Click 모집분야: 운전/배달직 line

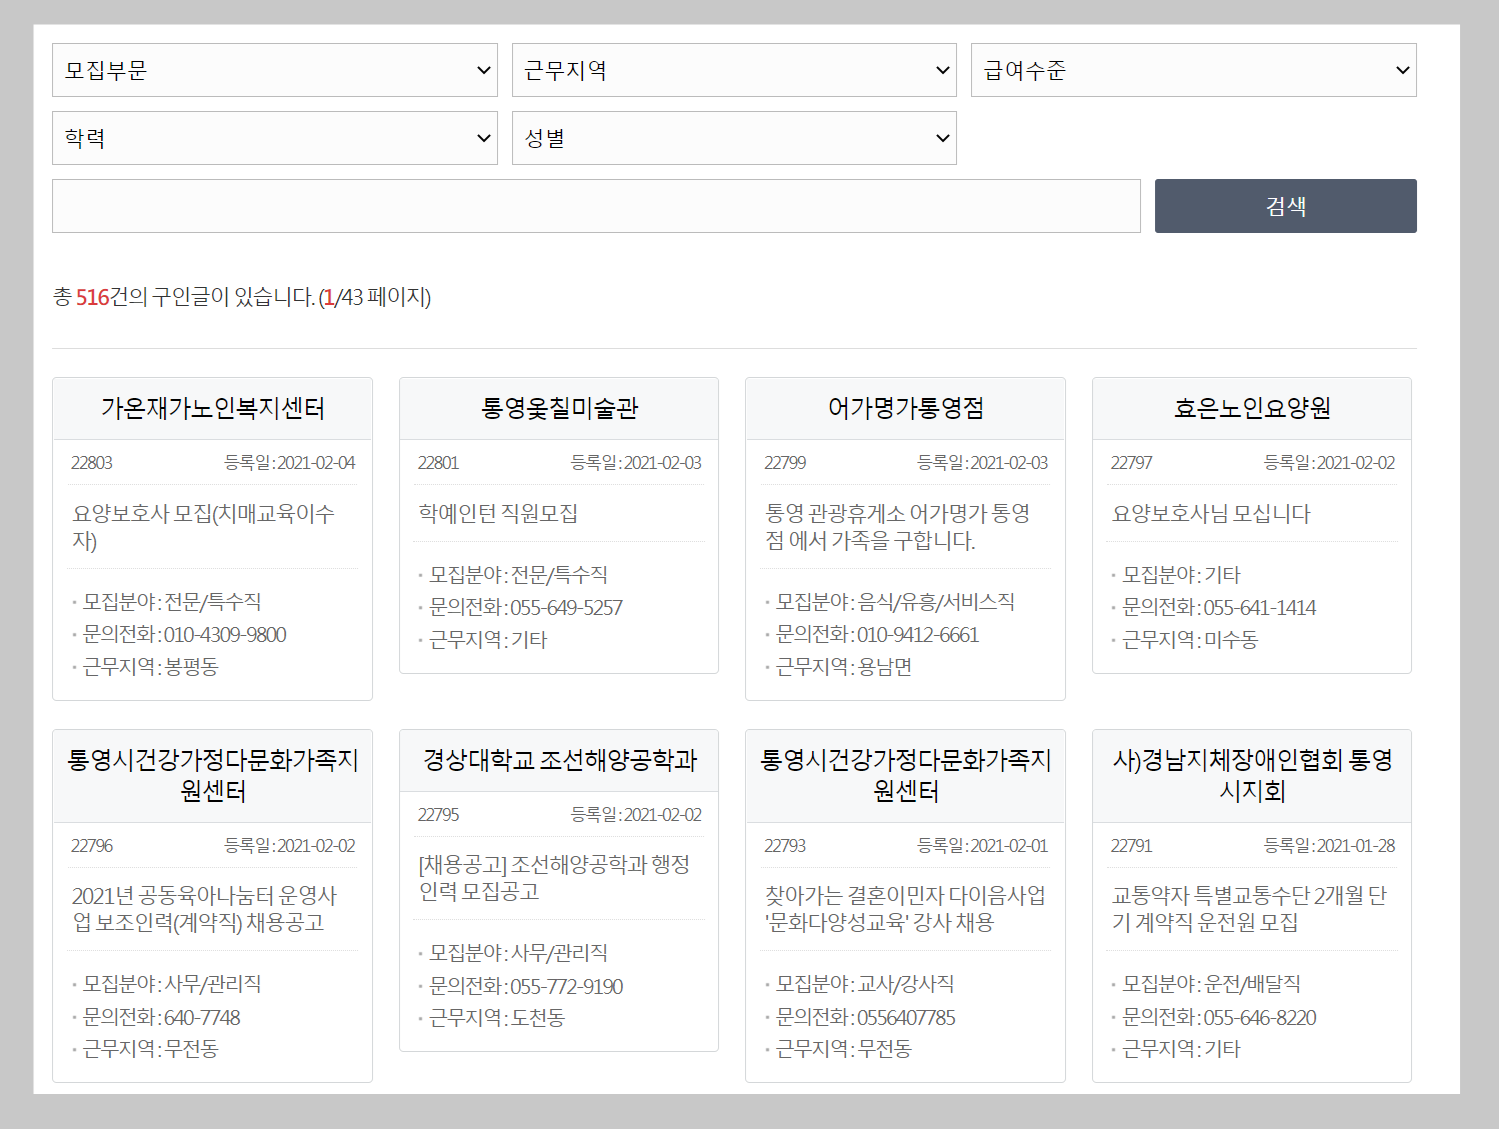(x=1212, y=984)
